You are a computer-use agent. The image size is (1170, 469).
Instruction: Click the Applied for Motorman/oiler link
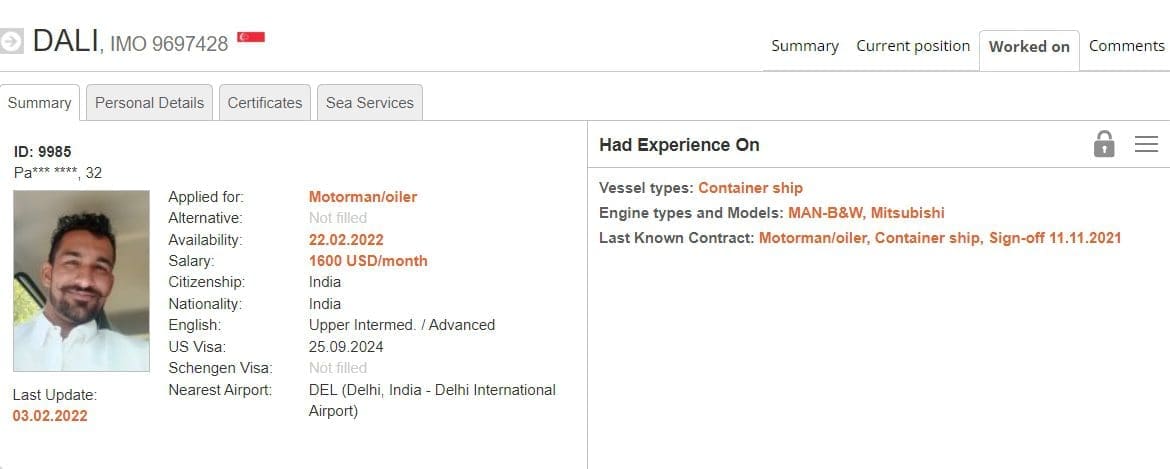[x=363, y=197]
